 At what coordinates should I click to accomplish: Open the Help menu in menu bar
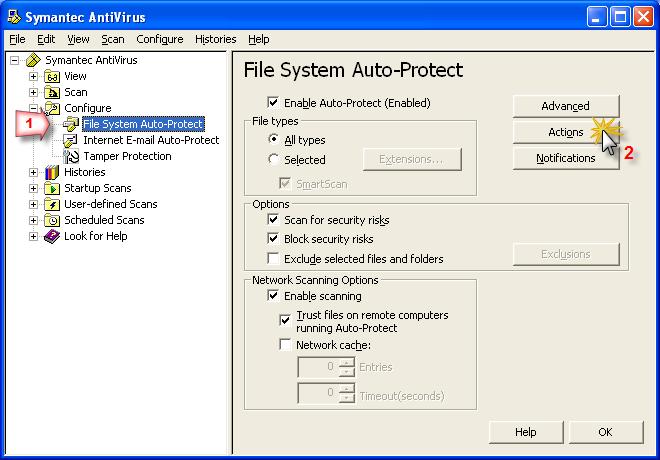click(258, 39)
